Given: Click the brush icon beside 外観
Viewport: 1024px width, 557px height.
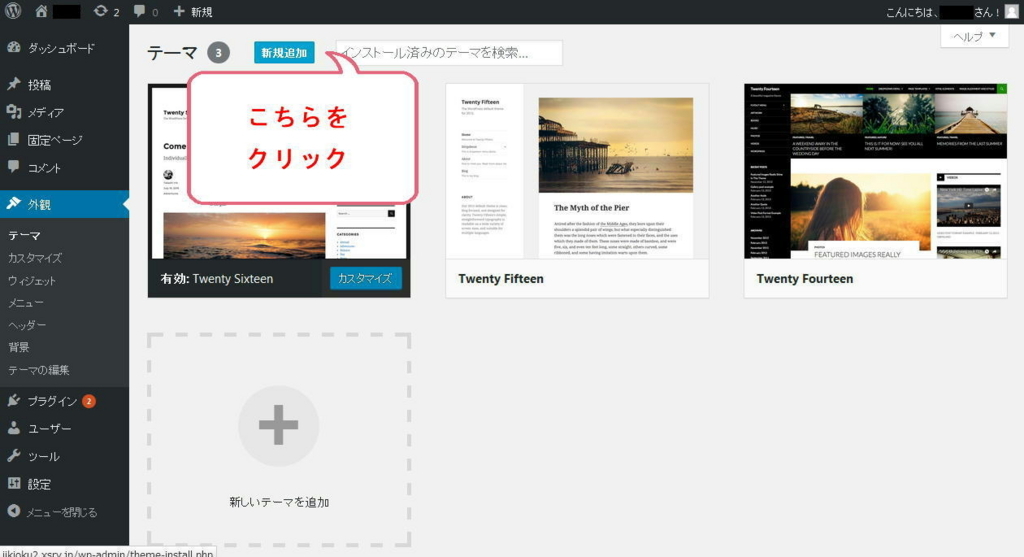Looking at the screenshot, I should click(14, 203).
